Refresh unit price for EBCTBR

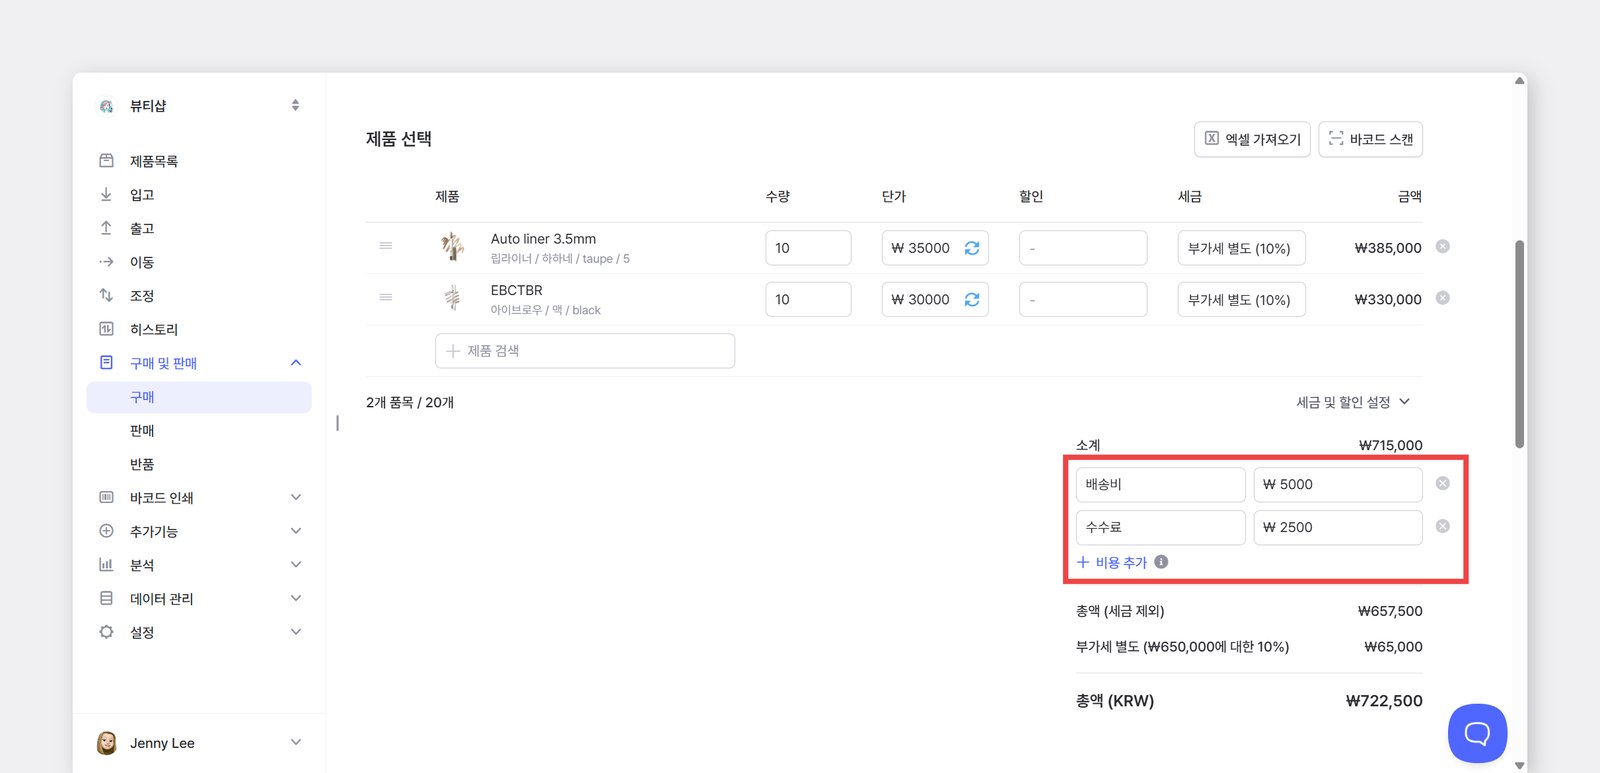tap(971, 299)
